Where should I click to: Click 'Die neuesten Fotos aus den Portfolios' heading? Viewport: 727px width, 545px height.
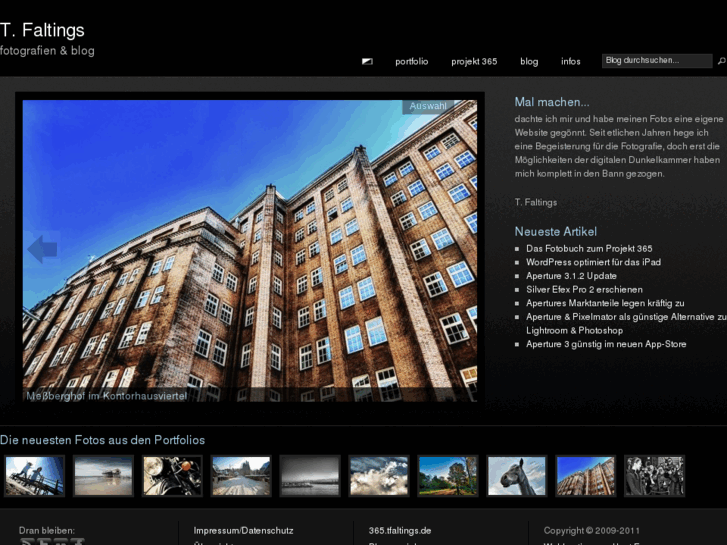(x=102, y=440)
